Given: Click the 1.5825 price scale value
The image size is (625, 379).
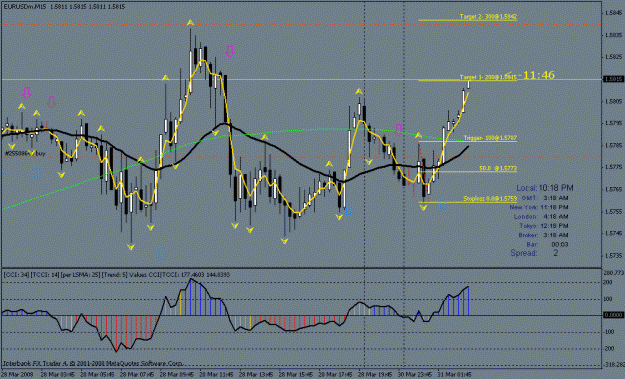Looking at the screenshot, I should pyautogui.click(x=613, y=57).
